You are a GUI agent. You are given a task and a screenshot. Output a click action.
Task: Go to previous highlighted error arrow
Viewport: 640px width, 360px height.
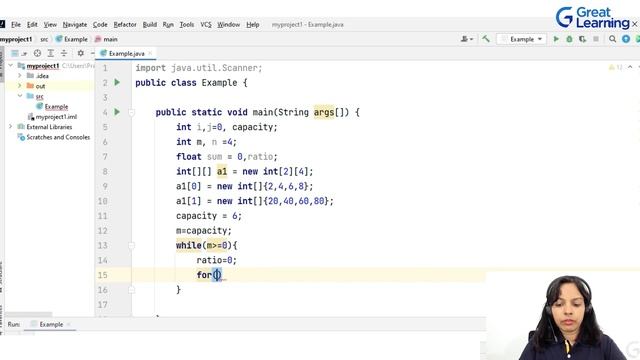(630, 67)
